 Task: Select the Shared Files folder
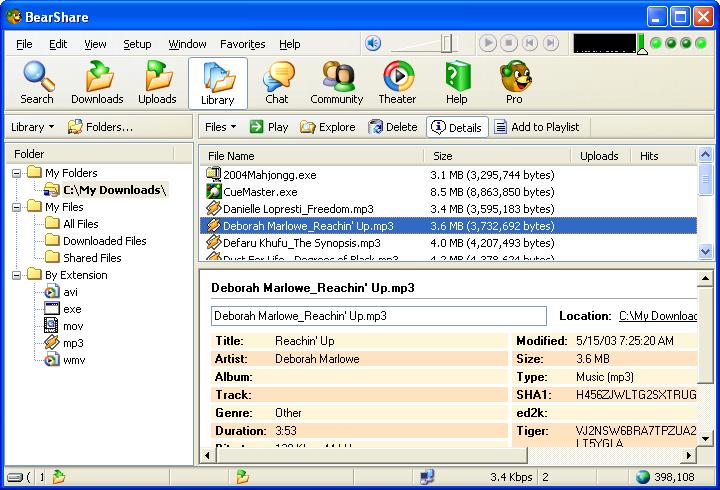coord(92,258)
